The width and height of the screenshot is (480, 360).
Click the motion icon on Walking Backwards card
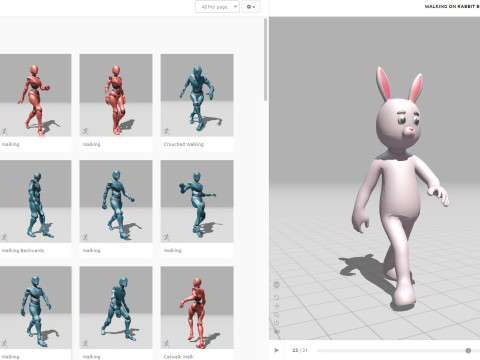pos(4,237)
